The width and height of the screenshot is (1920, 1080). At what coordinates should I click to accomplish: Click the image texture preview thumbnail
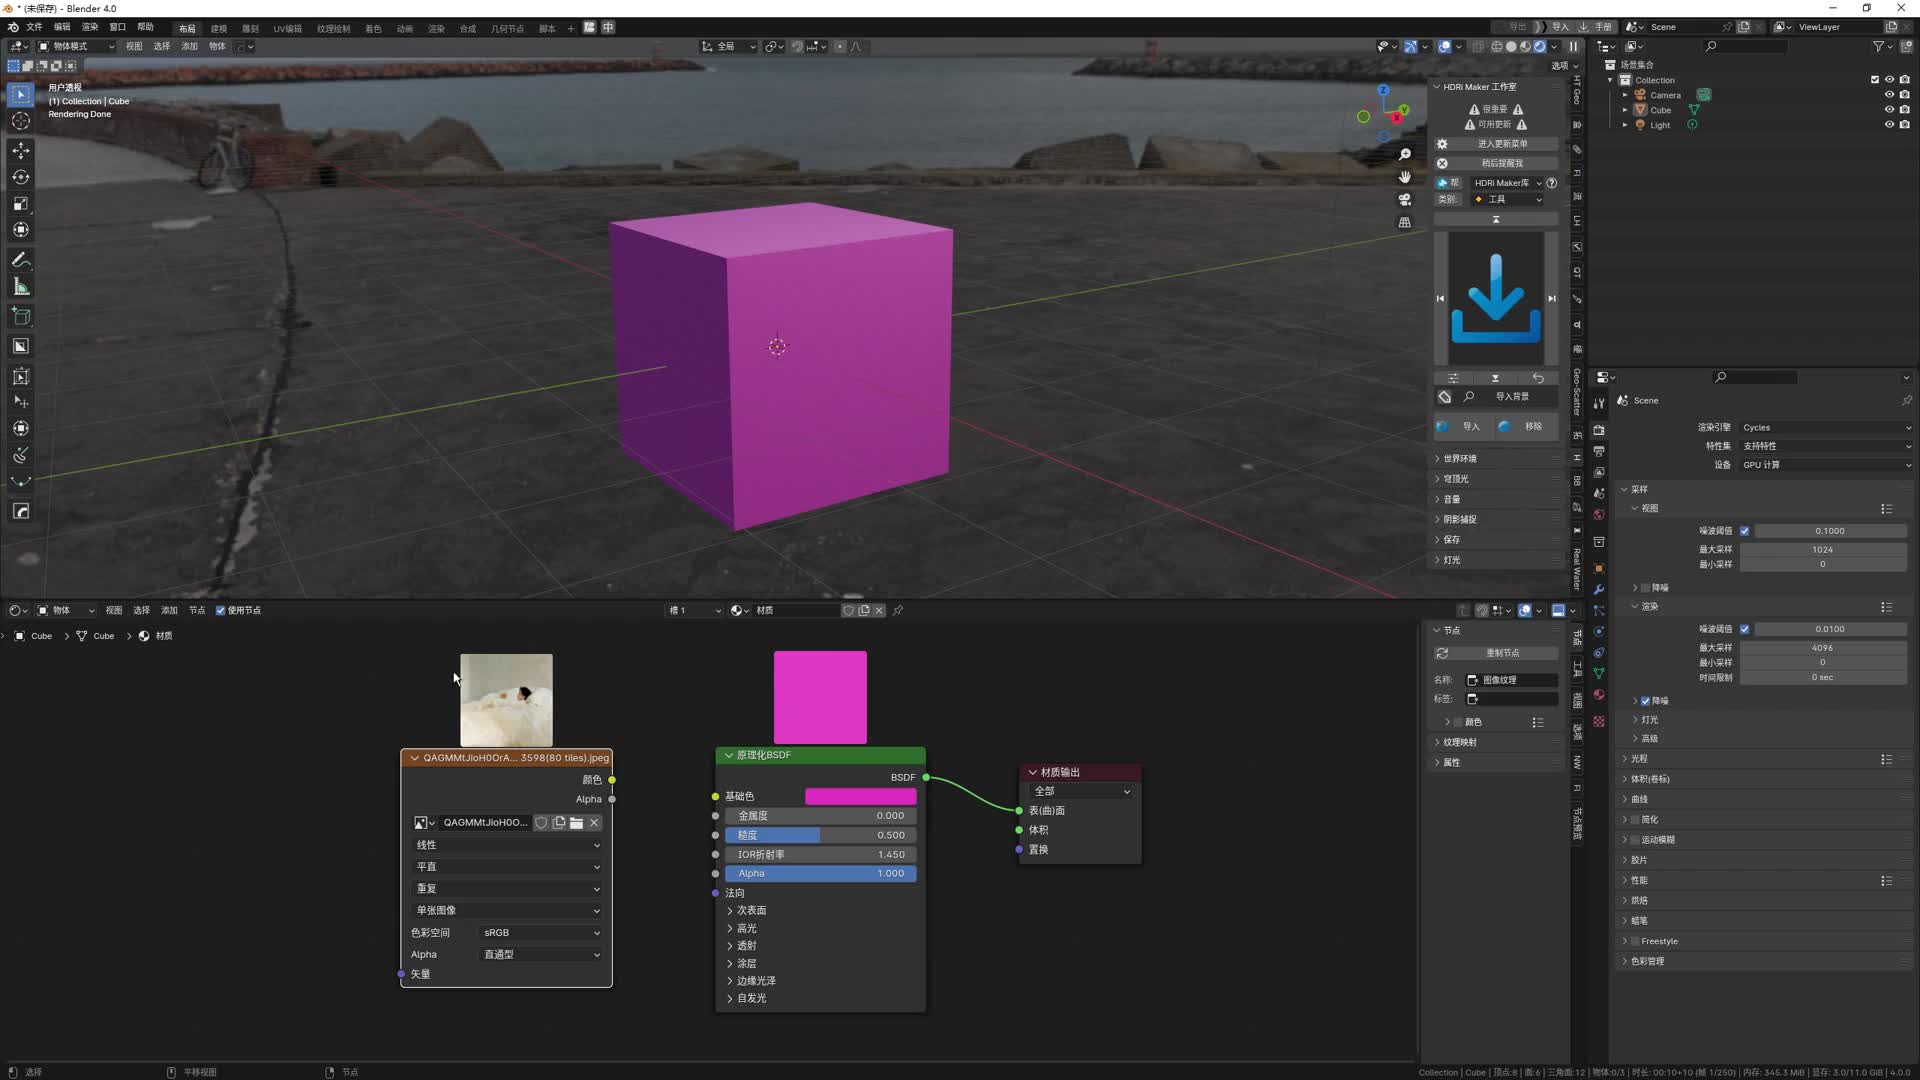click(x=506, y=698)
